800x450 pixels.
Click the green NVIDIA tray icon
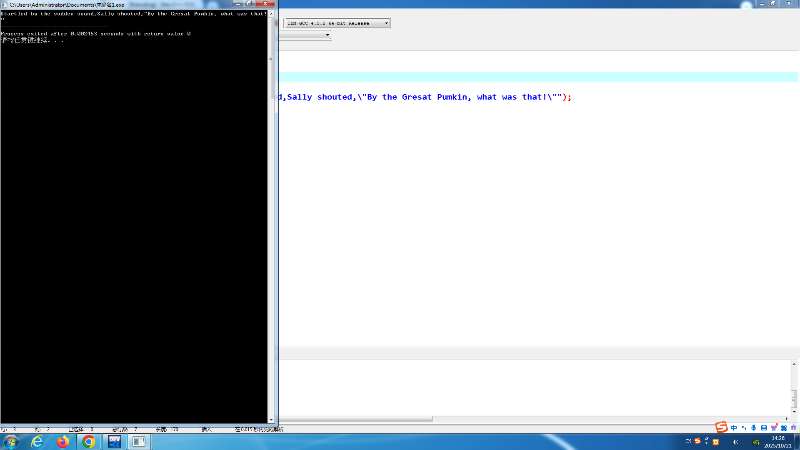(x=756, y=442)
